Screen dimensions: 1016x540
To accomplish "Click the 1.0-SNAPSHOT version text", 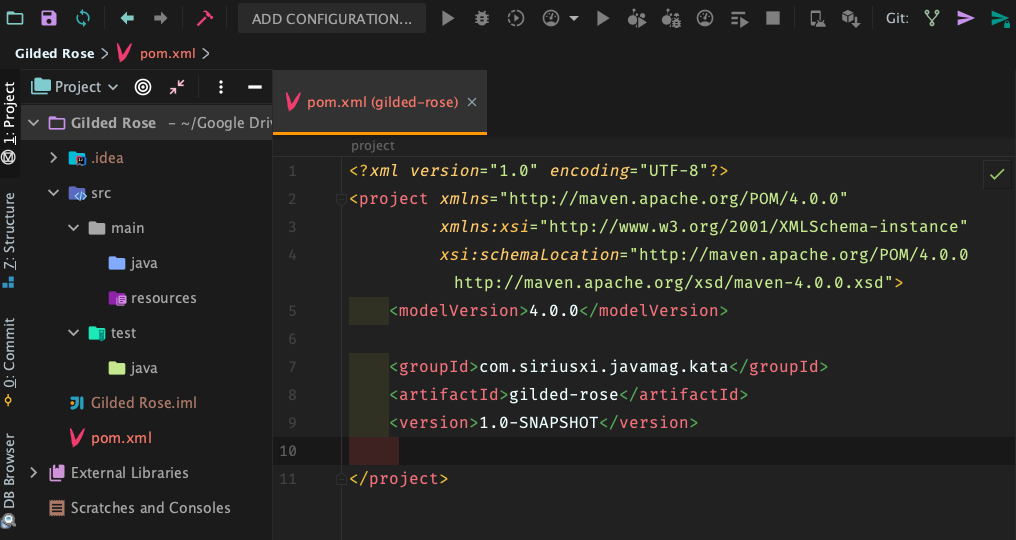I will coord(538,423).
